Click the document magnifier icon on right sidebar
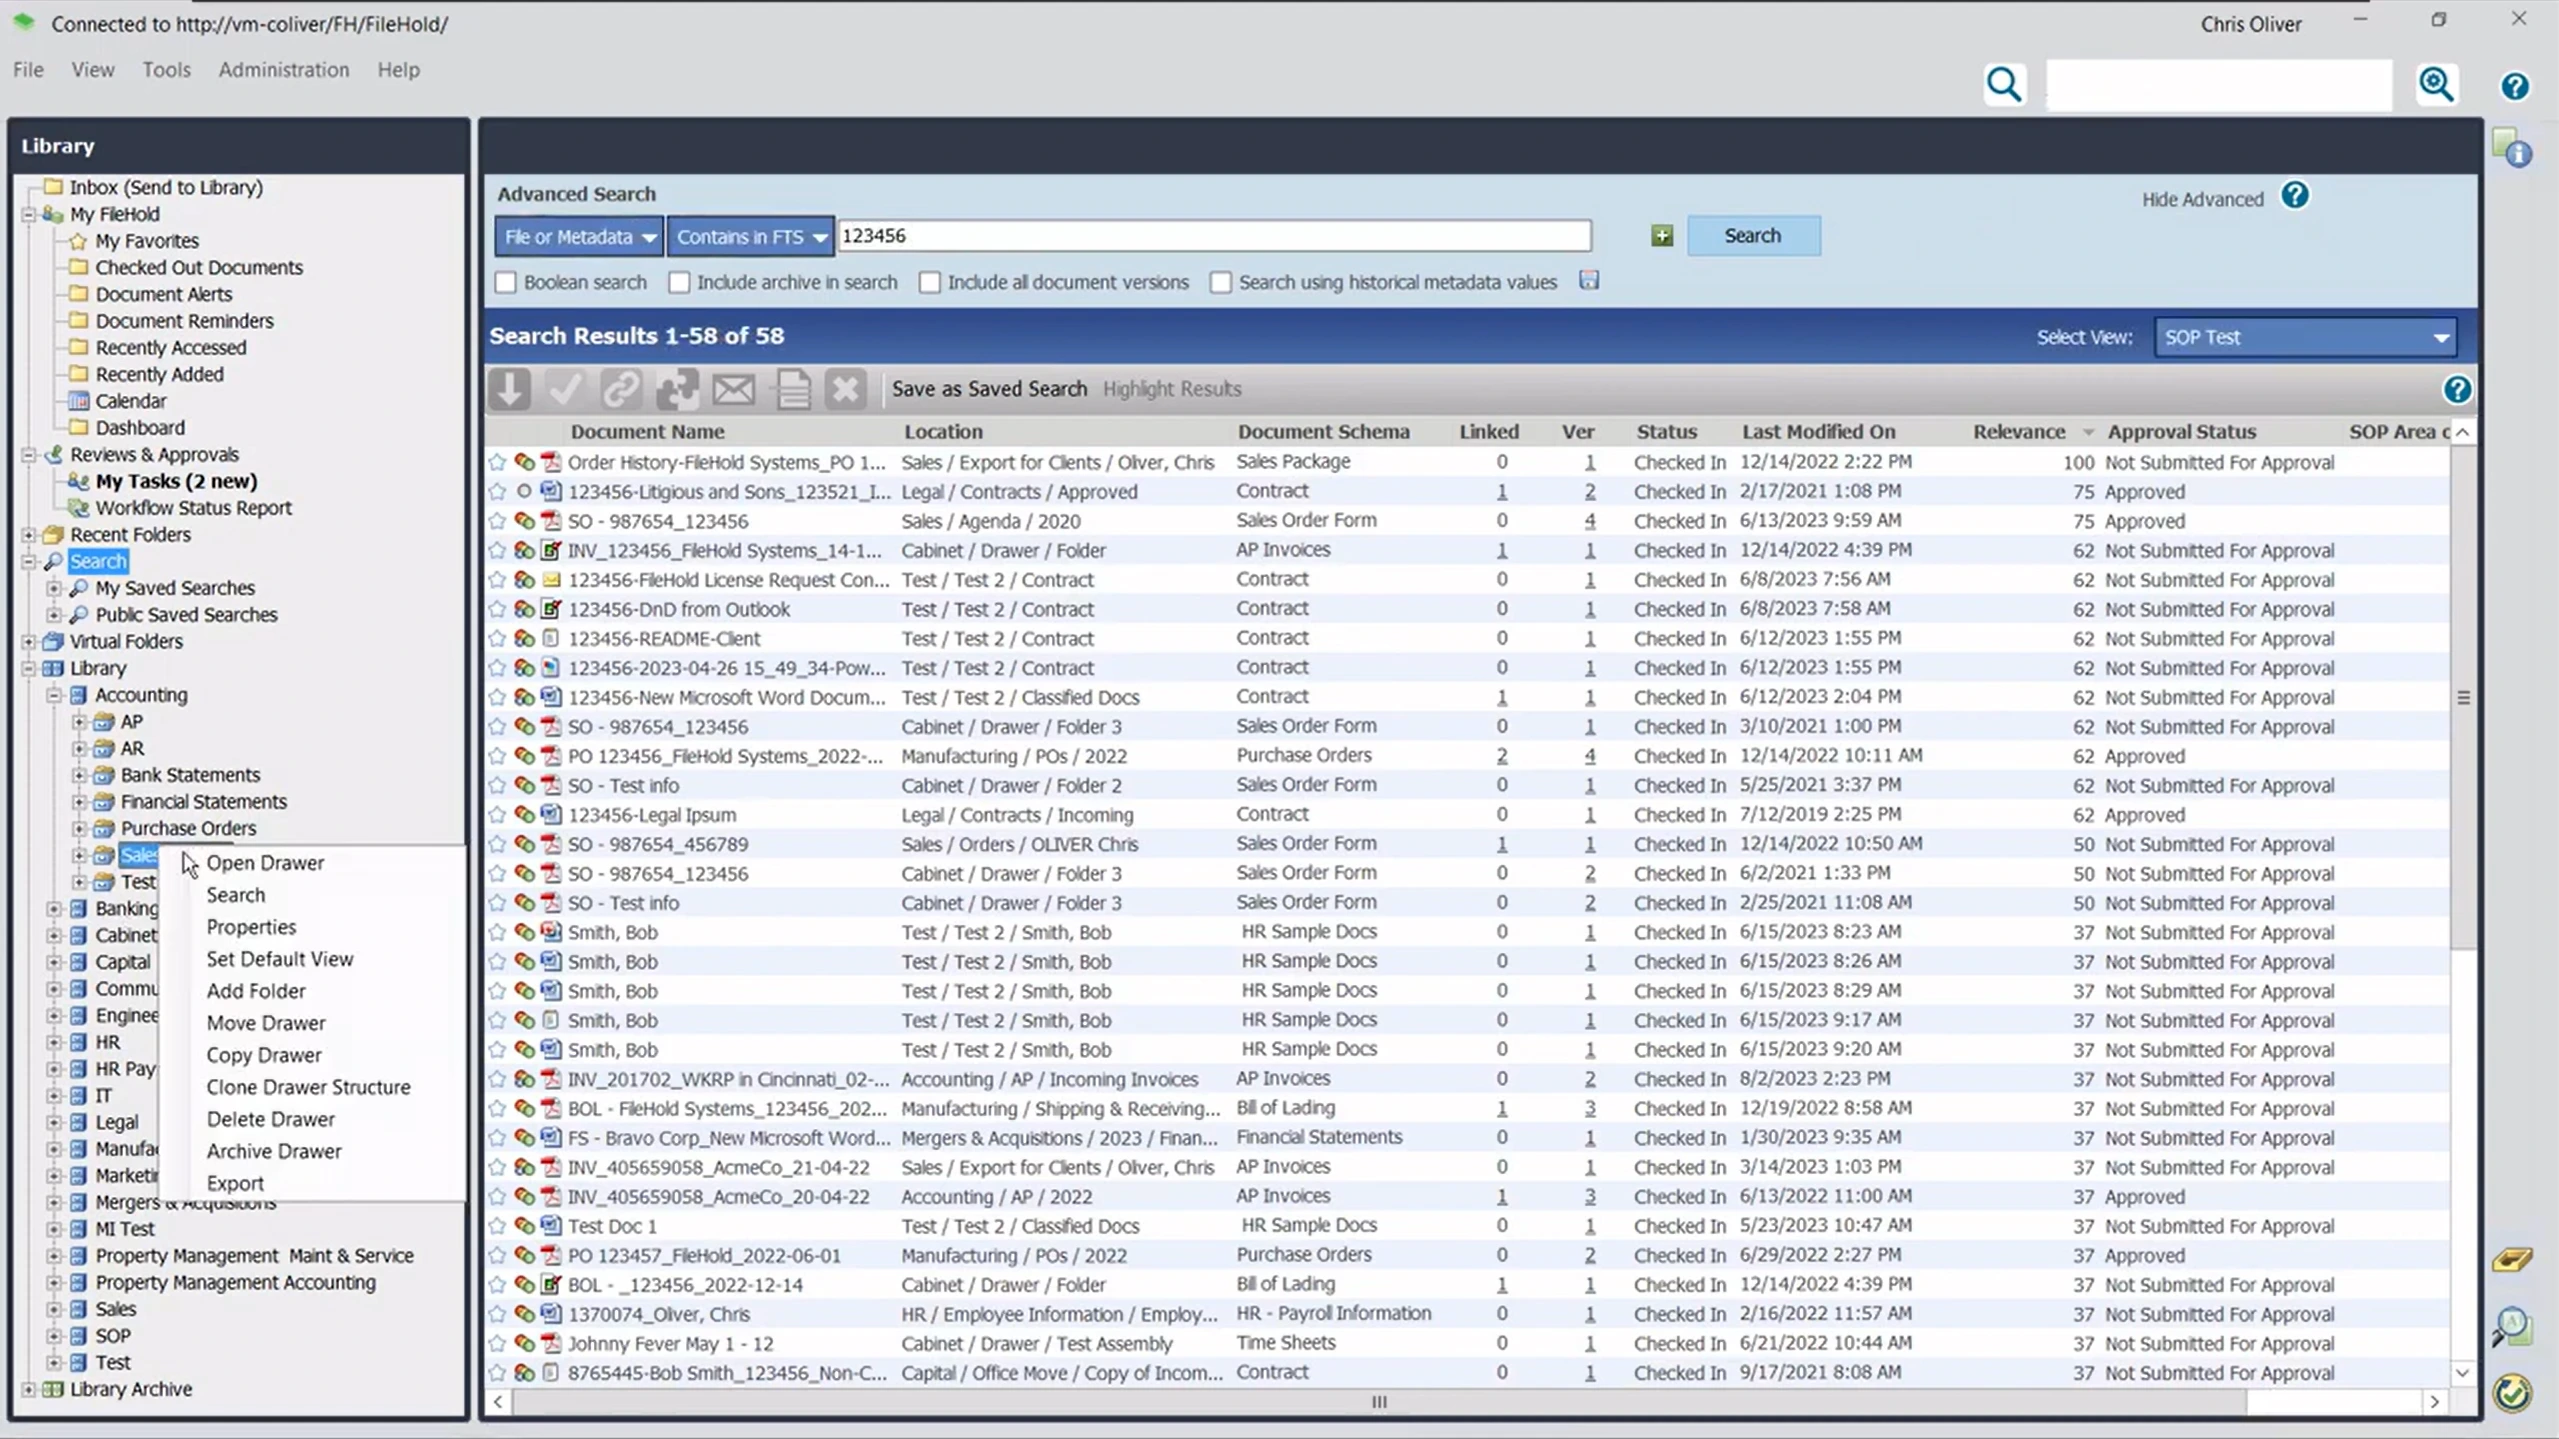The width and height of the screenshot is (2559, 1439). [2512, 1327]
